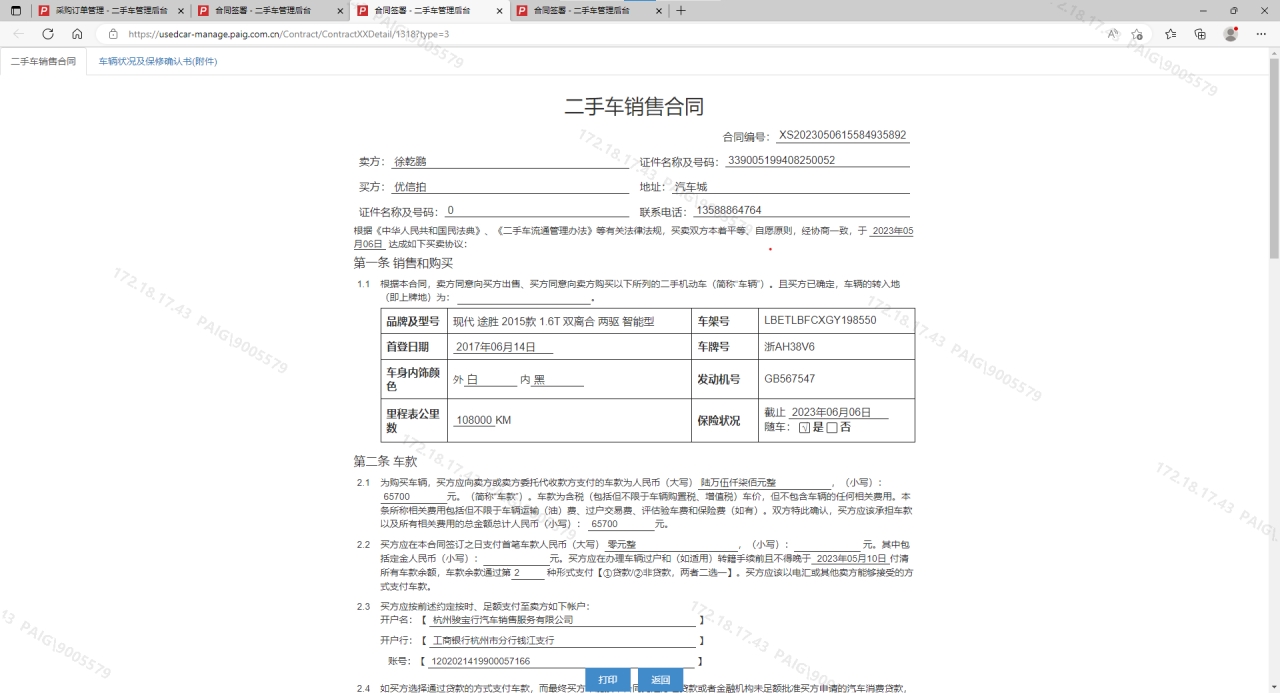Check the 随车 否 checkbox

pos(832,427)
